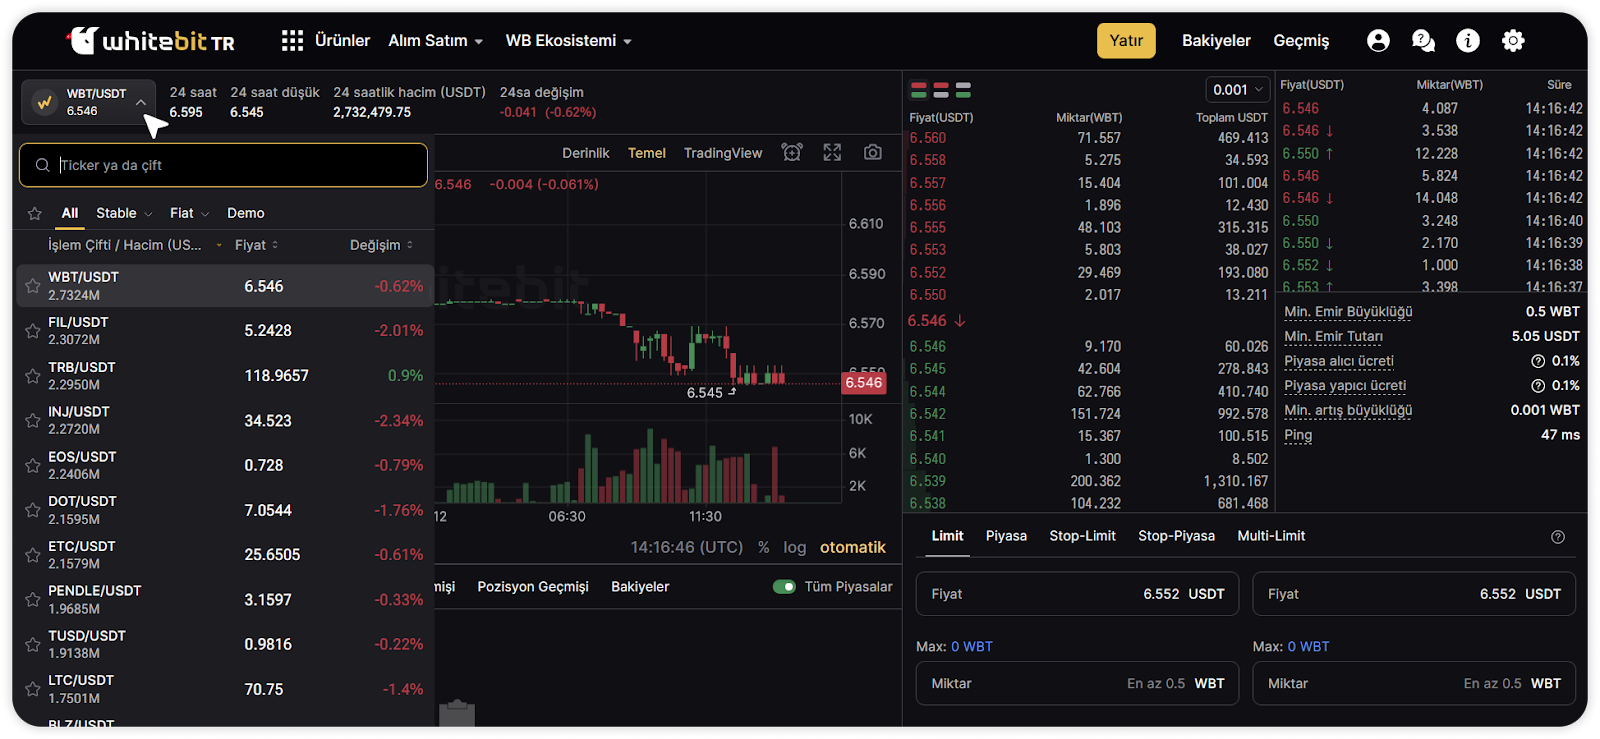The height and width of the screenshot is (739, 1600).
Task: Open the settings gear icon
Action: [x=1513, y=41]
